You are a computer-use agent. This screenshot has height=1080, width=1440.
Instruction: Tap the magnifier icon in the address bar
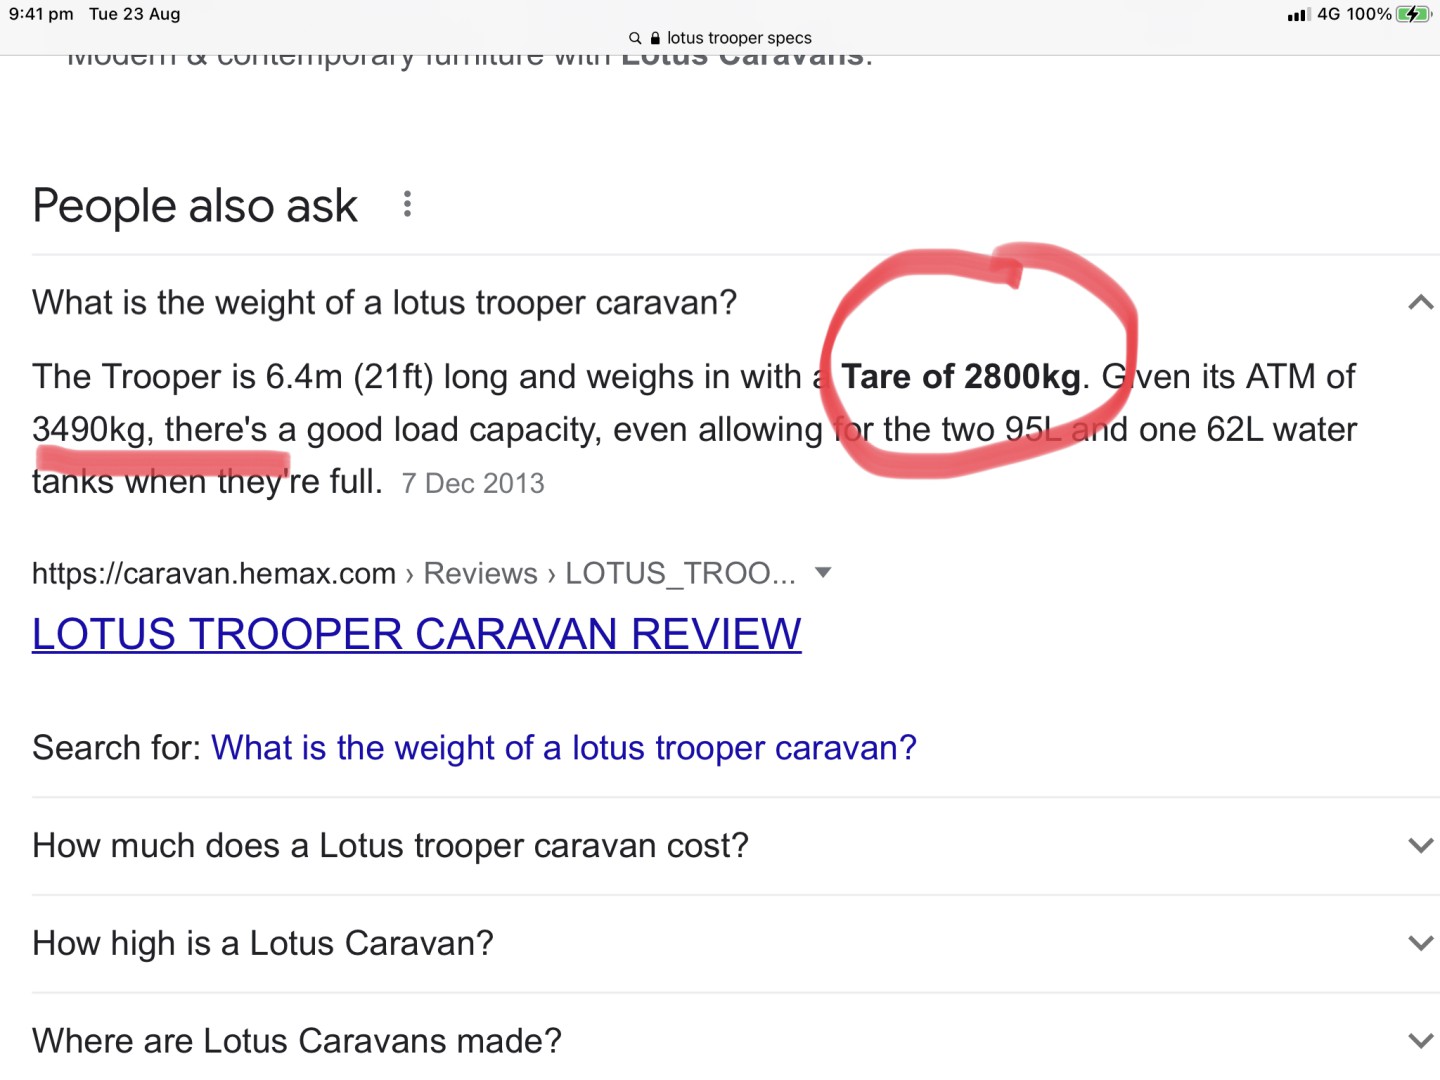[x=634, y=38]
